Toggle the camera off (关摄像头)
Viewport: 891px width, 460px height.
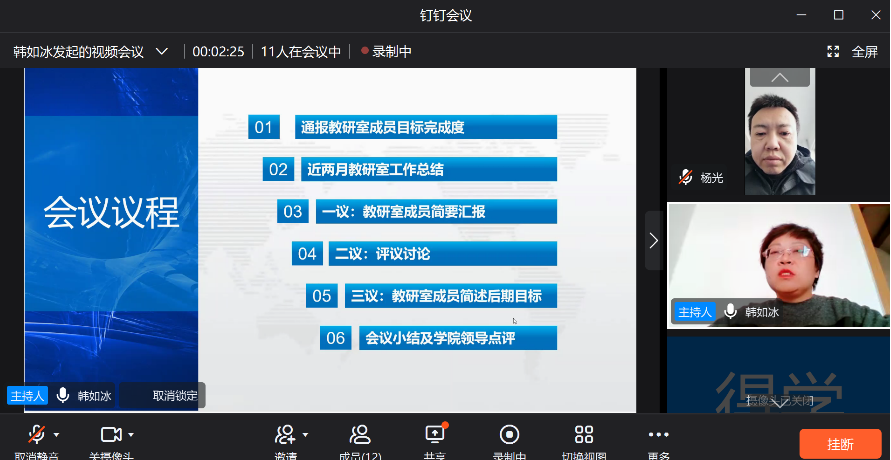pyautogui.click(x=111, y=435)
